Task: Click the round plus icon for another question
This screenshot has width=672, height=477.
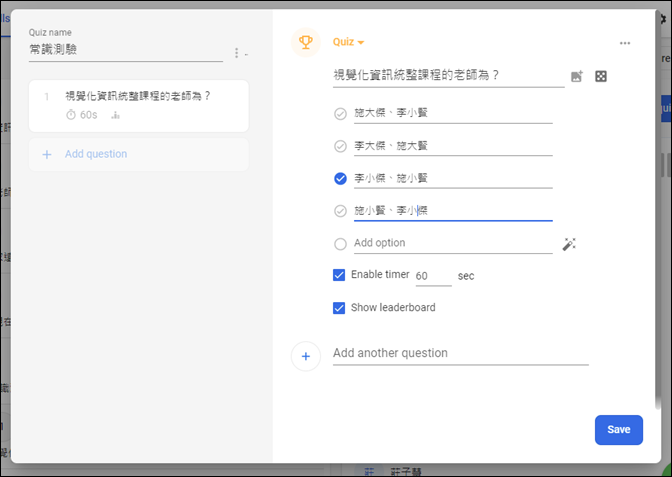Action: [x=306, y=356]
